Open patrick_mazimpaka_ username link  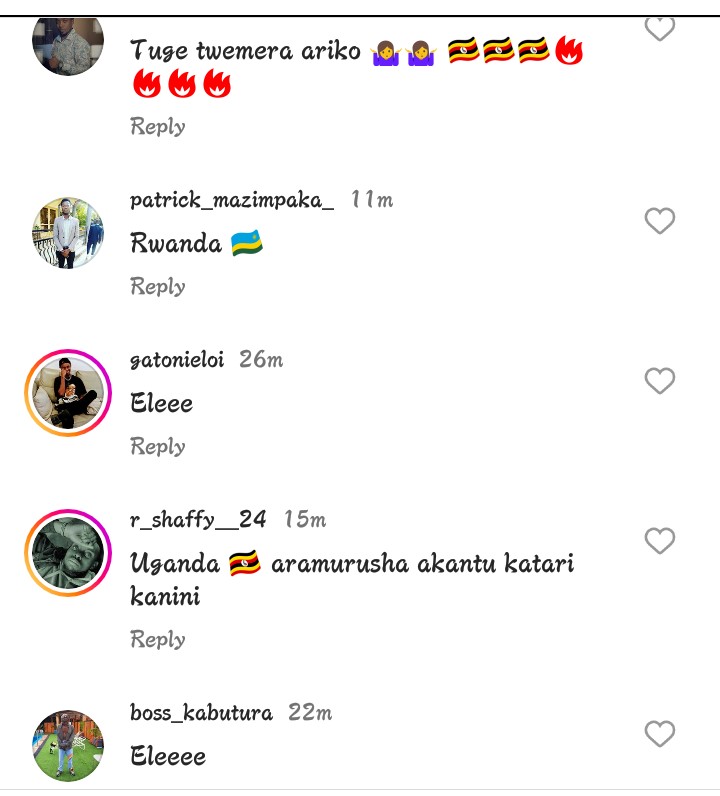click(232, 200)
